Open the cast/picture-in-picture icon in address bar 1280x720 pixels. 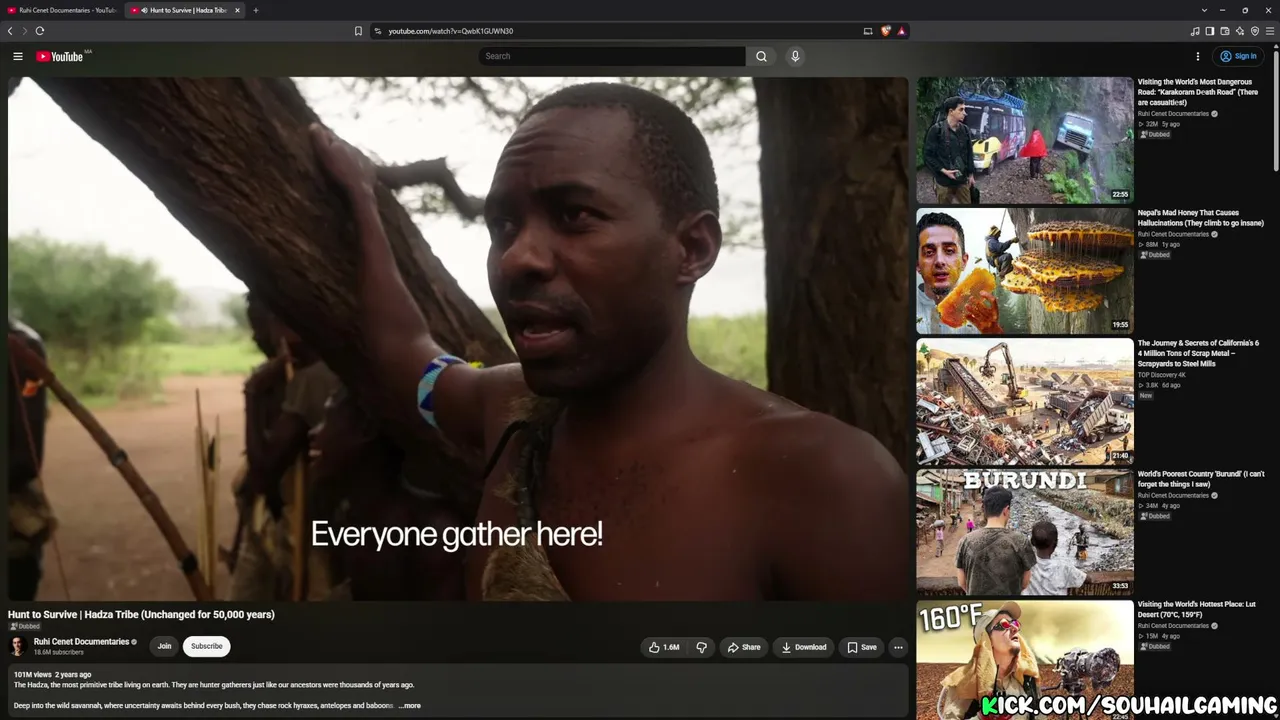pyautogui.click(x=868, y=31)
